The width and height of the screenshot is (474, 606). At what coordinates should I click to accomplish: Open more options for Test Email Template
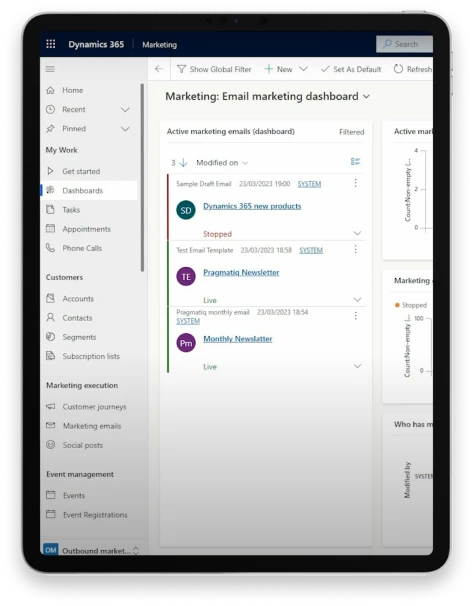(x=355, y=250)
